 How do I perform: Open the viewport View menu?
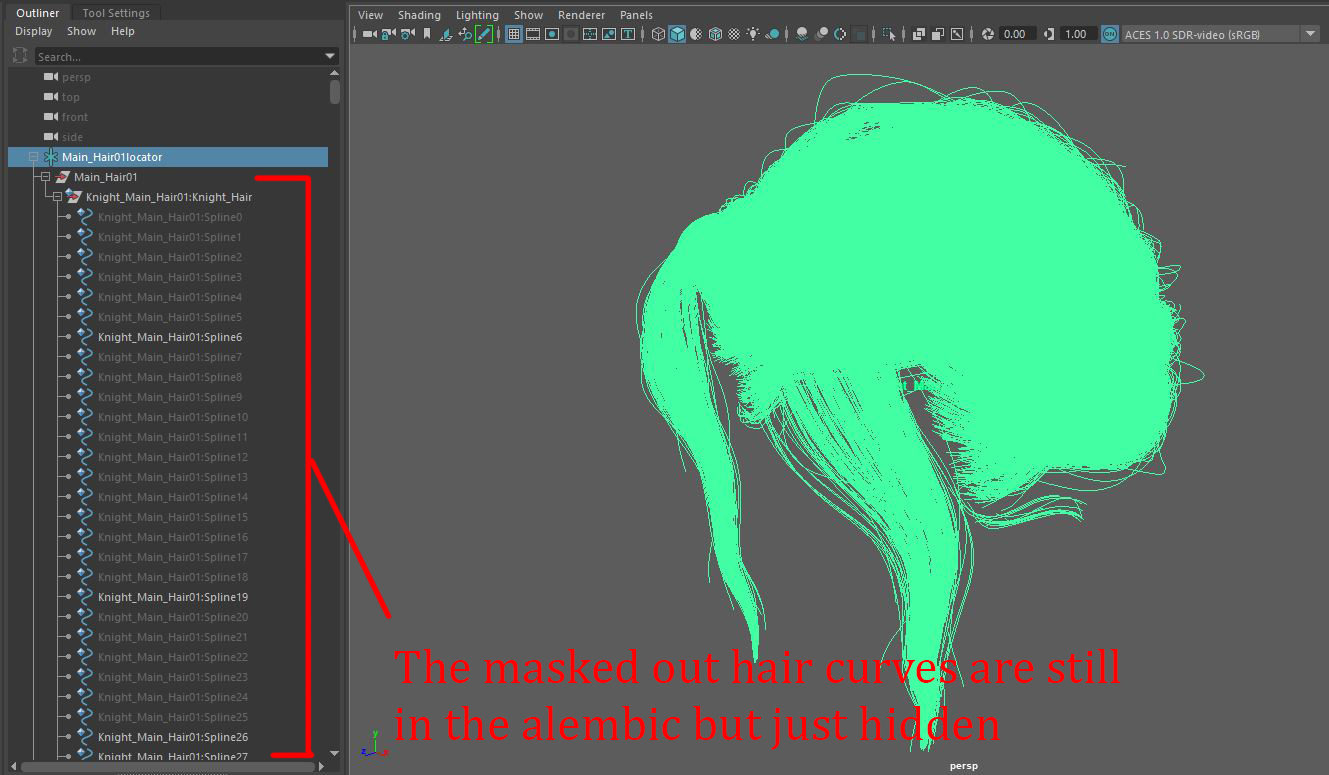(x=371, y=15)
